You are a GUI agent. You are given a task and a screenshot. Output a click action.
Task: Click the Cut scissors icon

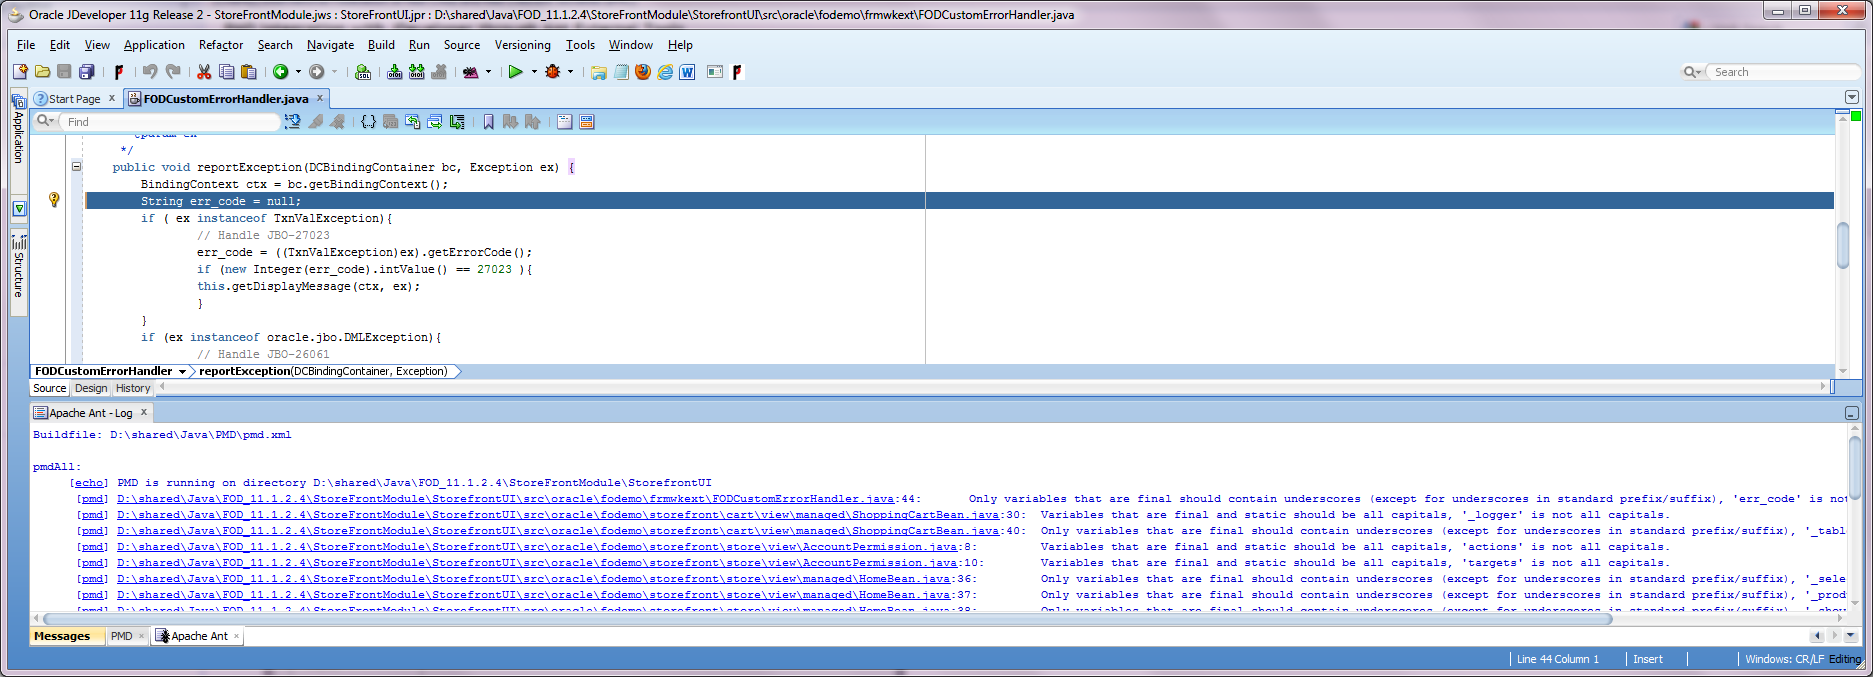pos(204,72)
